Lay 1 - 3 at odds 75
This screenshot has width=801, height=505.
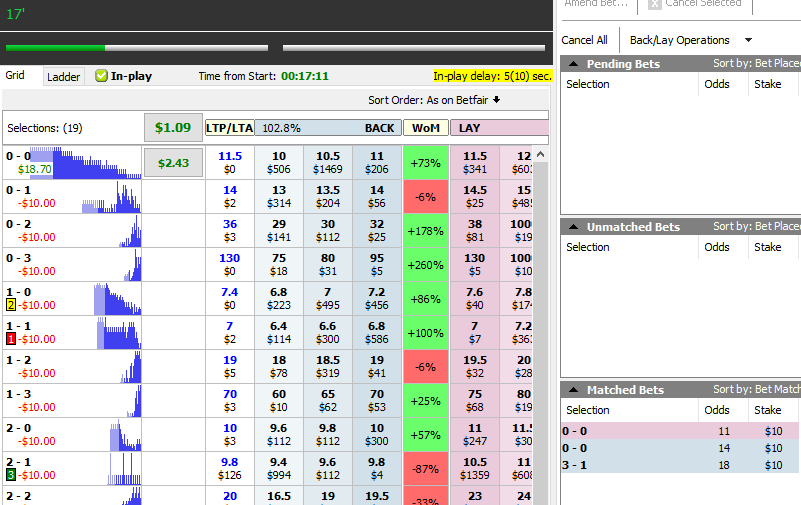[475, 400]
